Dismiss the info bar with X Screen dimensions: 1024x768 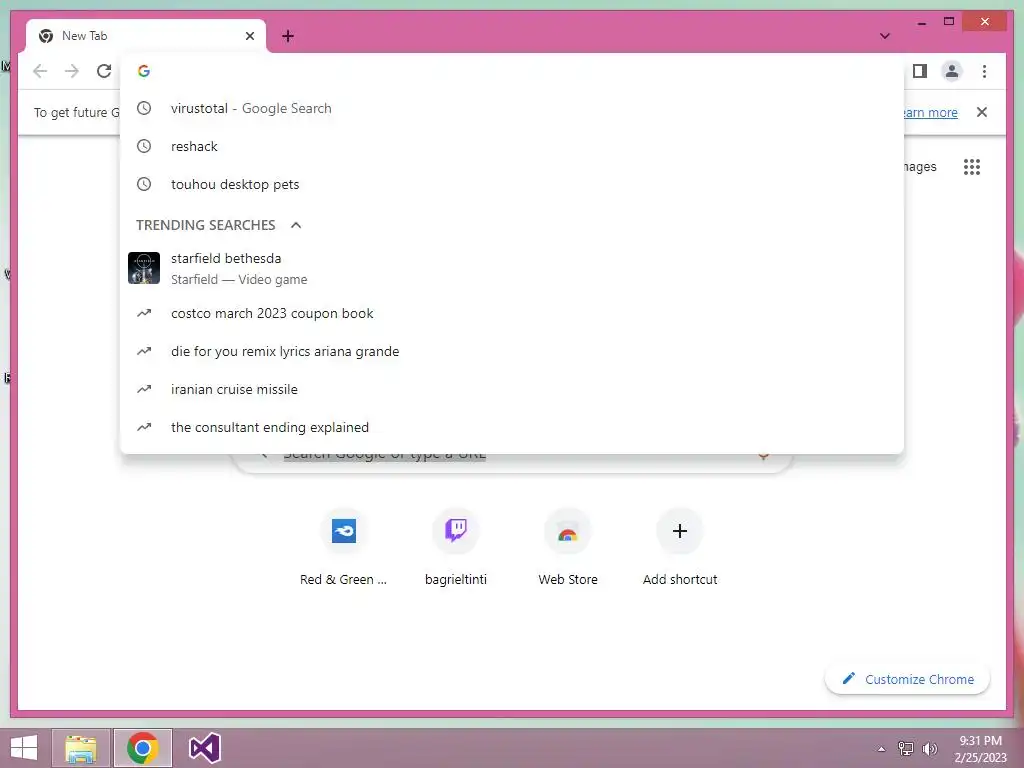pyautogui.click(x=982, y=112)
